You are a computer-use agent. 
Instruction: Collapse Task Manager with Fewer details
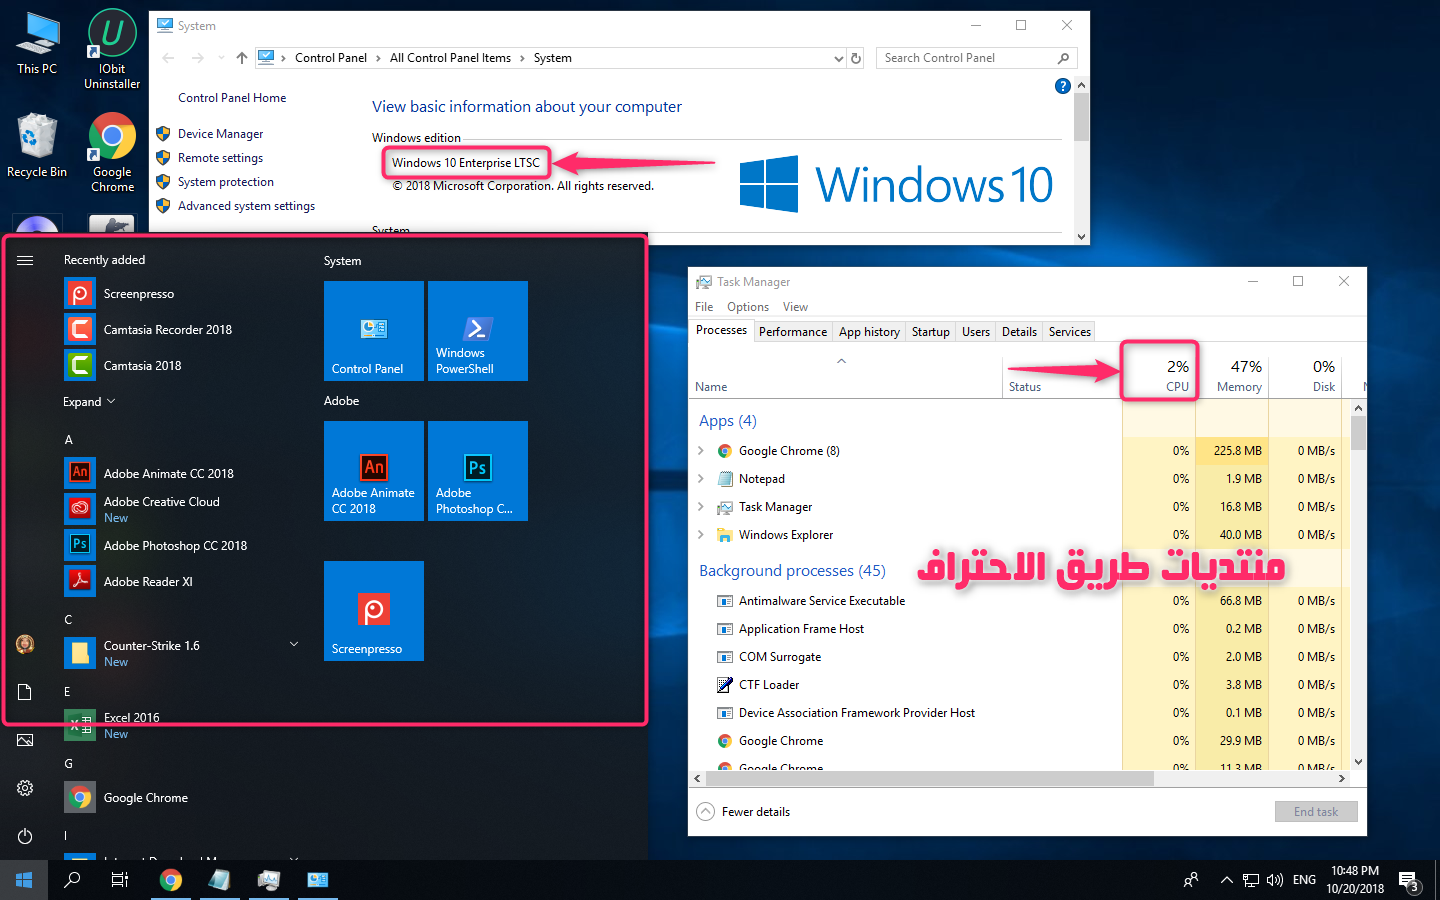coord(745,812)
